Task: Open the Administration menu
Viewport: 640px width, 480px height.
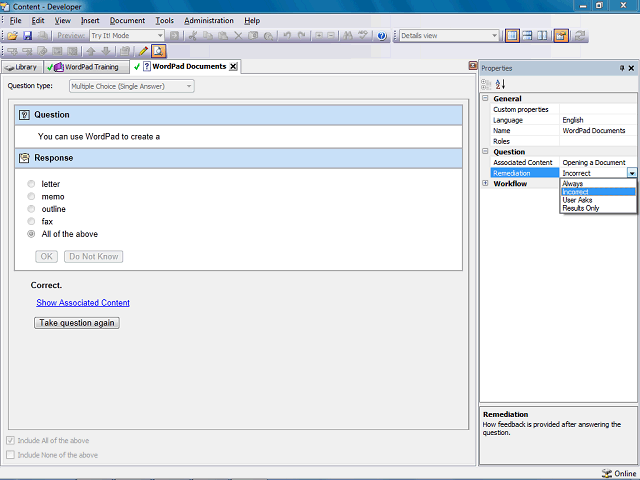Action: [209, 20]
